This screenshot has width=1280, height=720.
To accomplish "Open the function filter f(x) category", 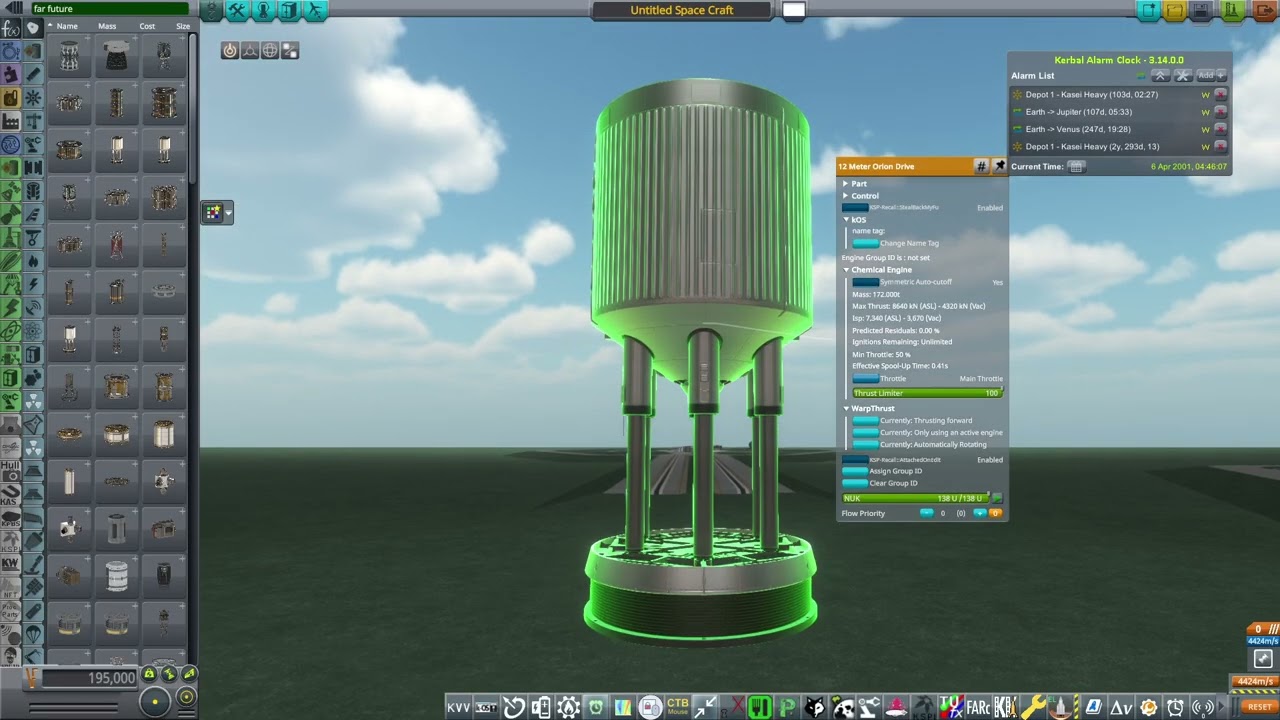I will [x=10, y=29].
